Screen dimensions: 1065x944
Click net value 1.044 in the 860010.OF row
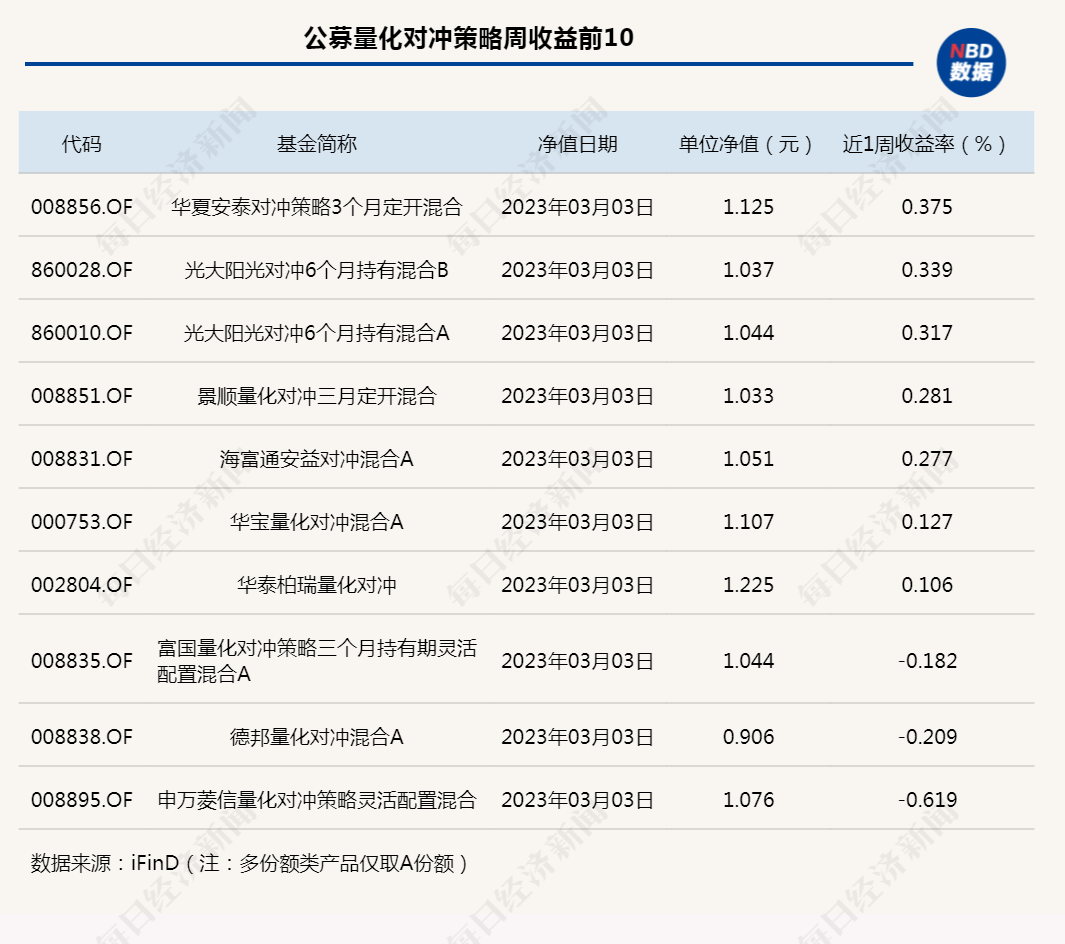pyautogui.click(x=748, y=333)
